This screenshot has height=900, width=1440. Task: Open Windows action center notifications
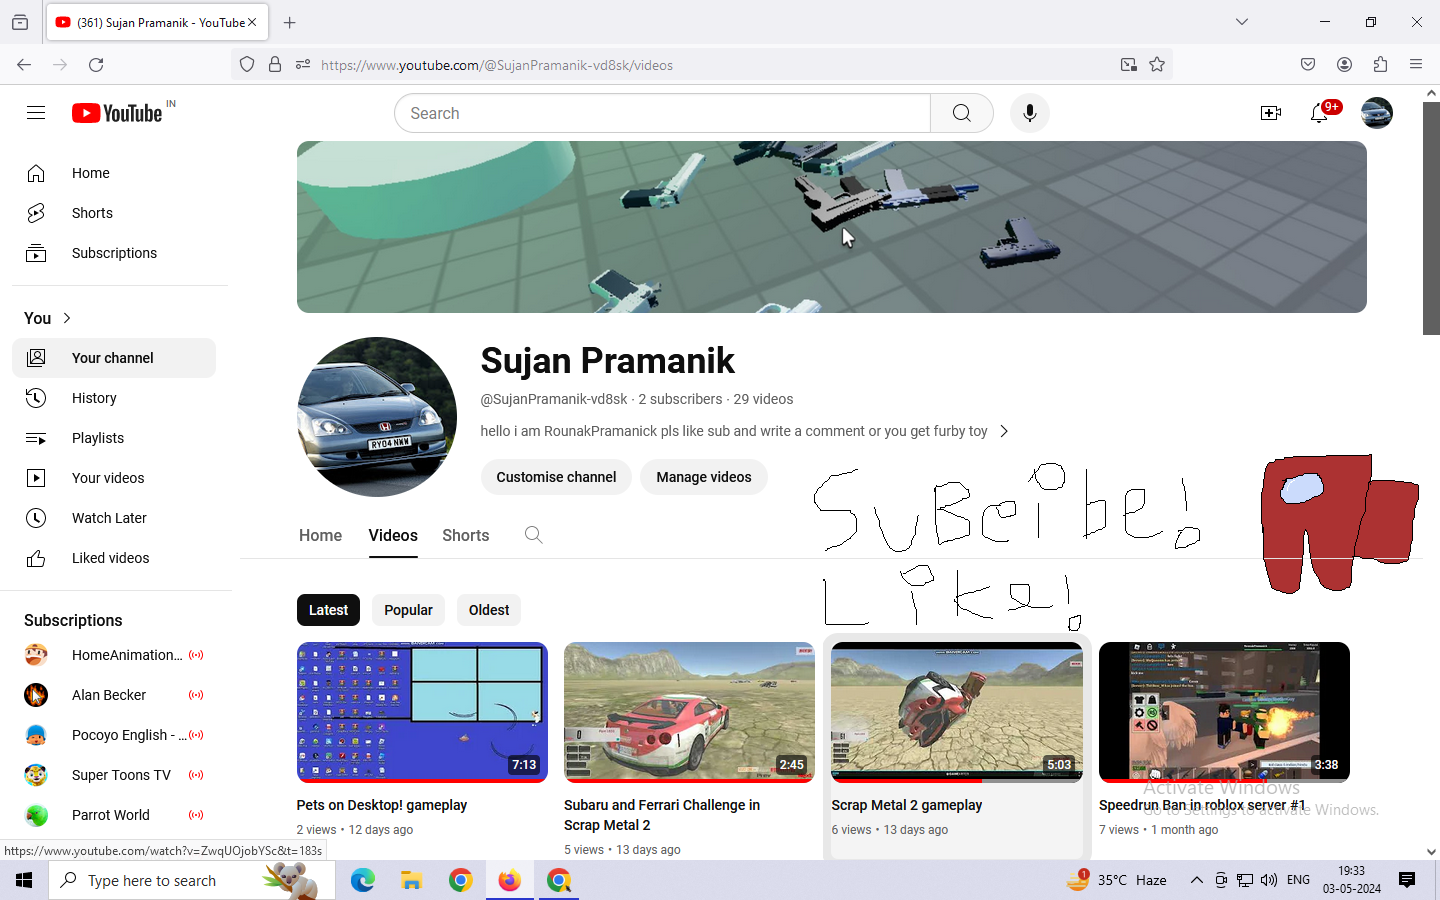point(1407,880)
